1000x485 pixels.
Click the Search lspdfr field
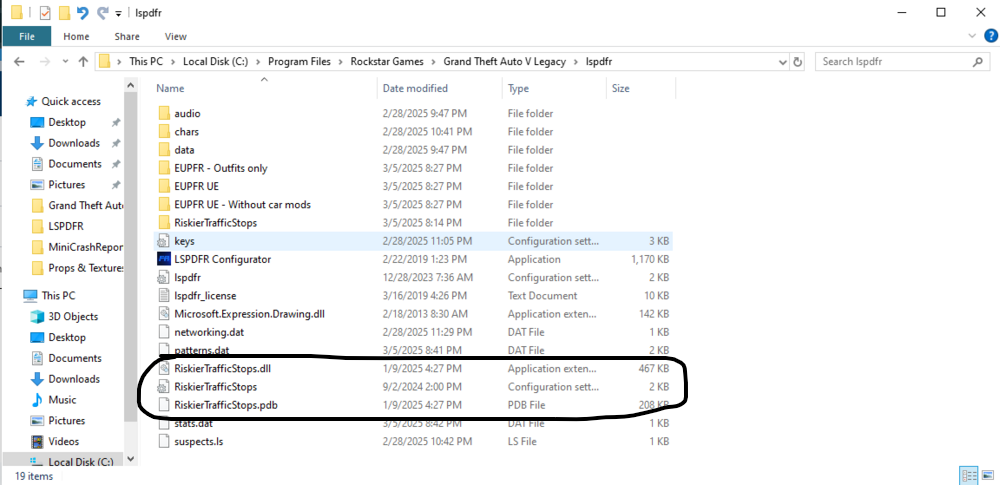(x=902, y=62)
